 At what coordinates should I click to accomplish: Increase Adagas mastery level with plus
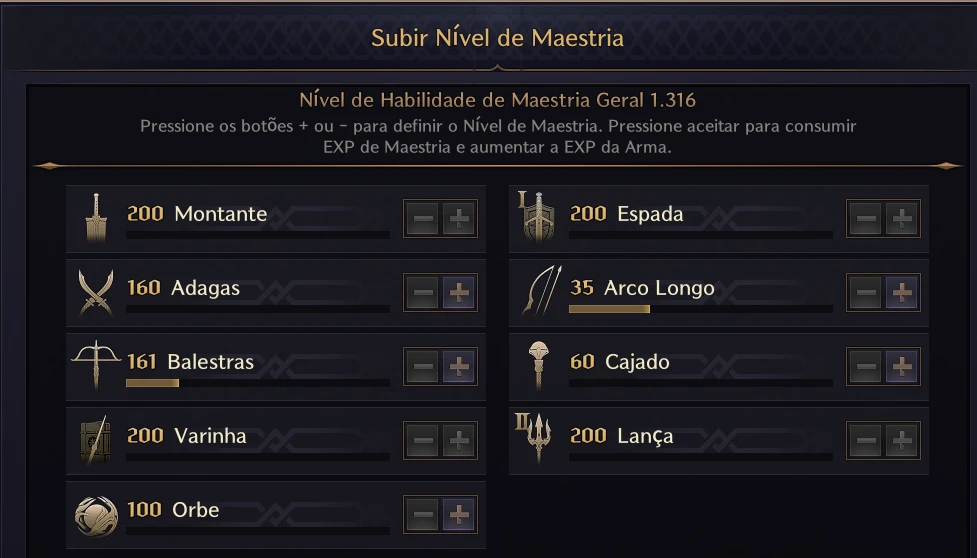459,293
